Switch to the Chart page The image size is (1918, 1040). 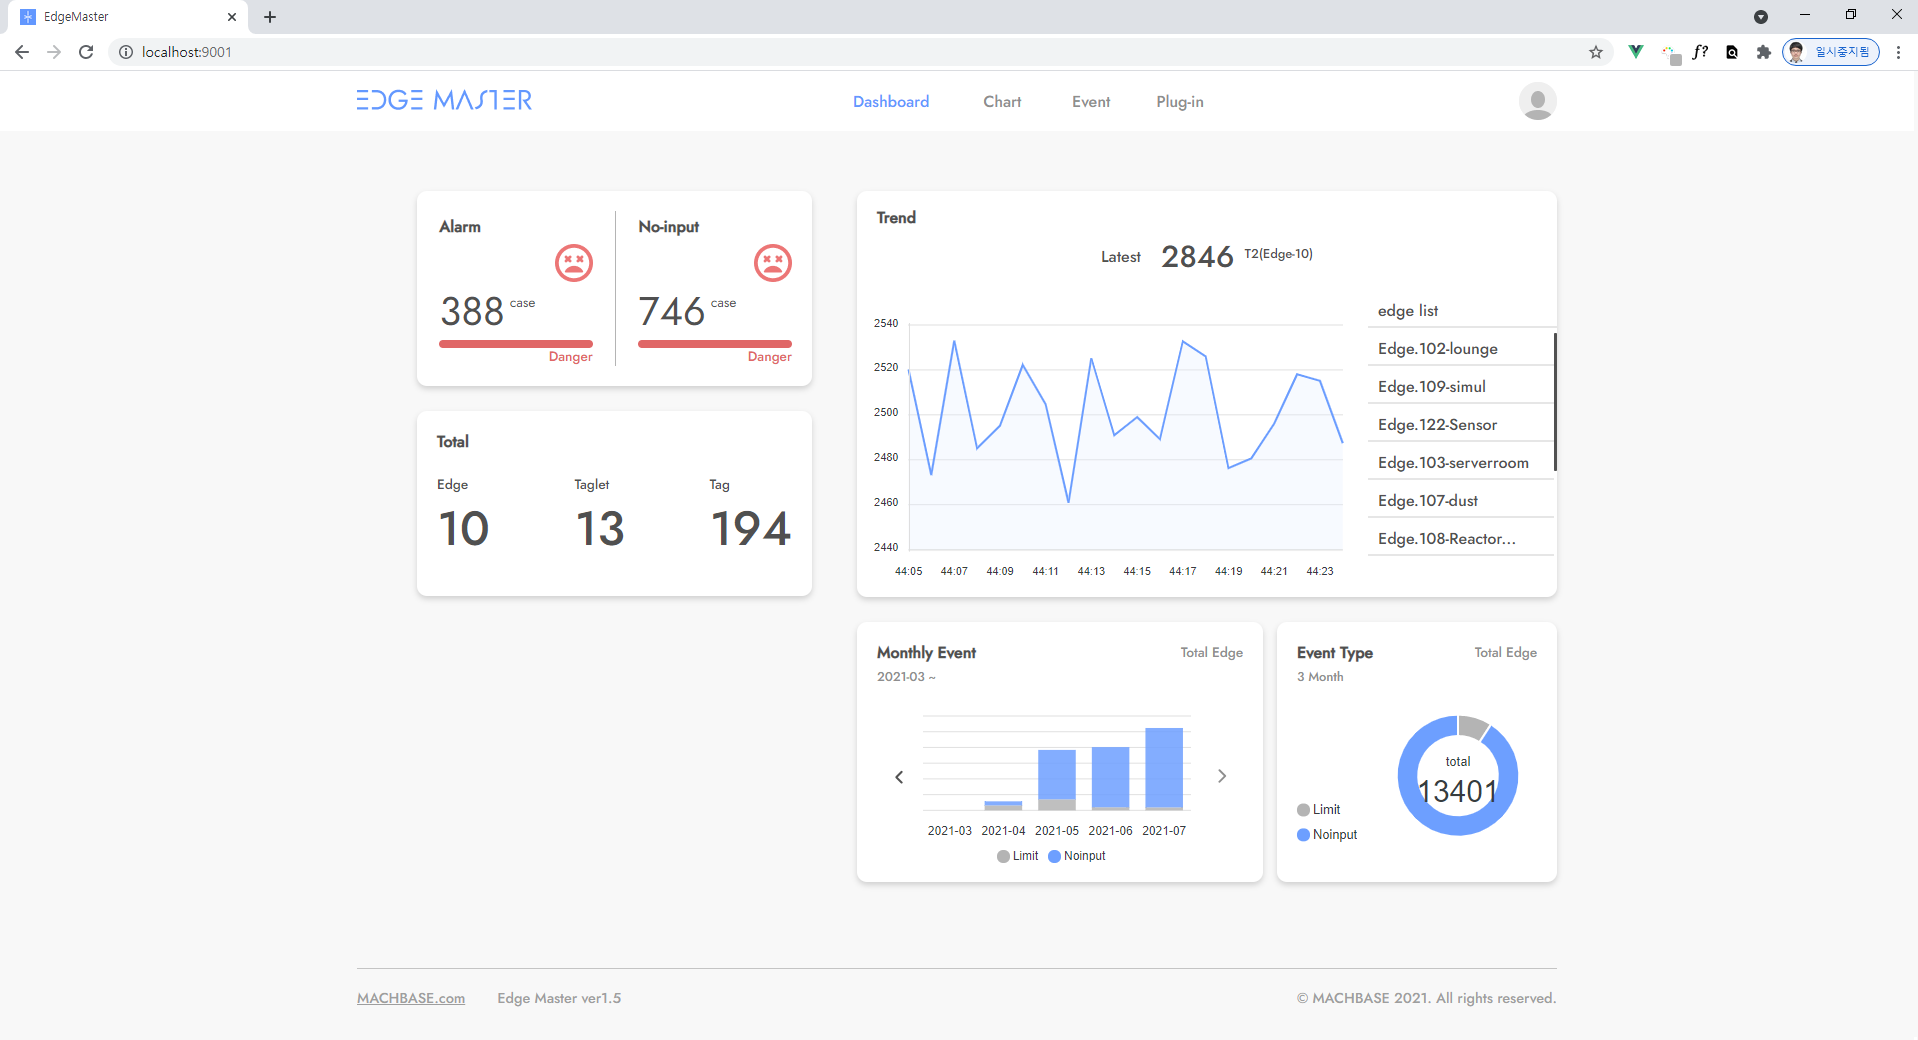point(1002,102)
